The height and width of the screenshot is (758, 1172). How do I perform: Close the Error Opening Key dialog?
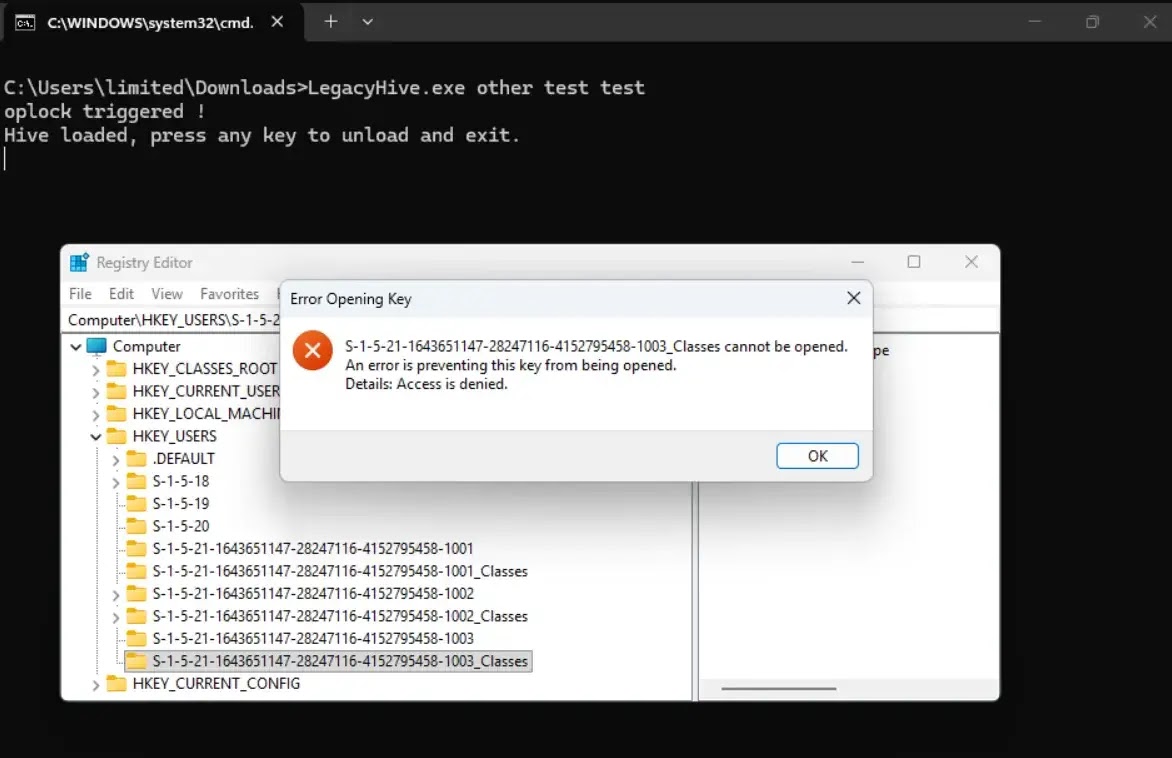[854, 298]
